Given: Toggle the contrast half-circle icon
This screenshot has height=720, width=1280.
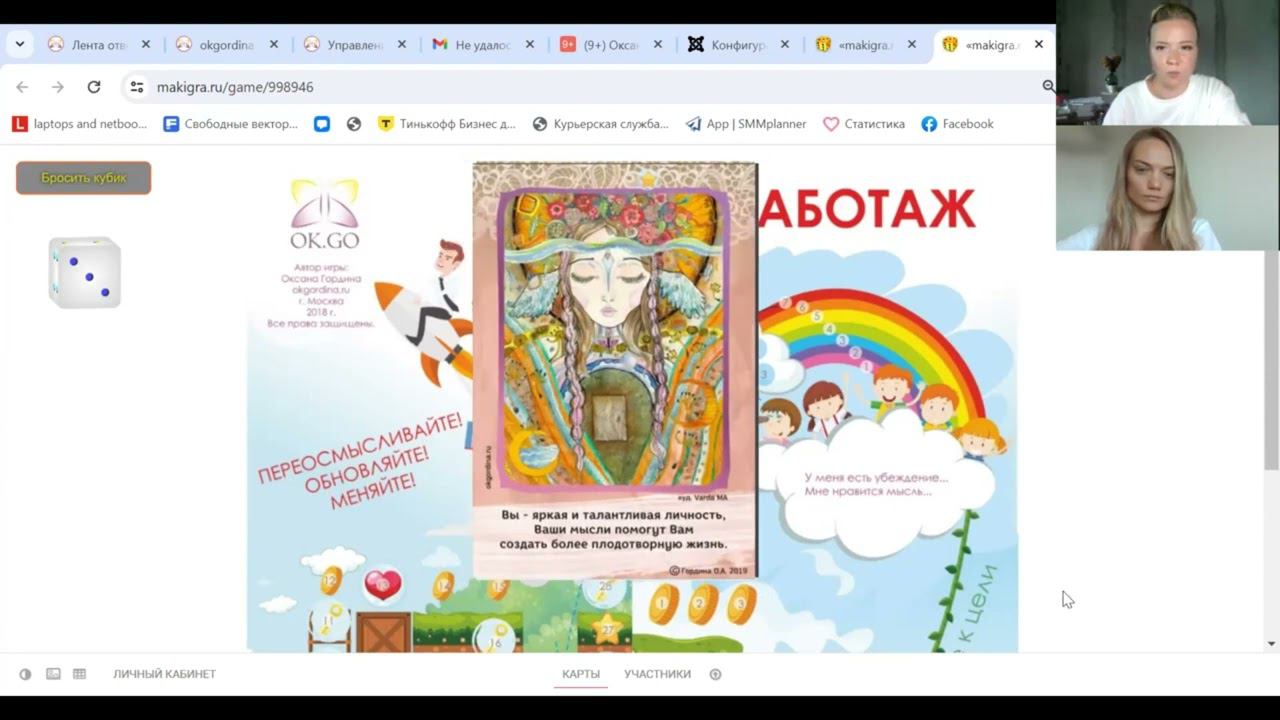Looking at the screenshot, I should pyautogui.click(x=25, y=674).
